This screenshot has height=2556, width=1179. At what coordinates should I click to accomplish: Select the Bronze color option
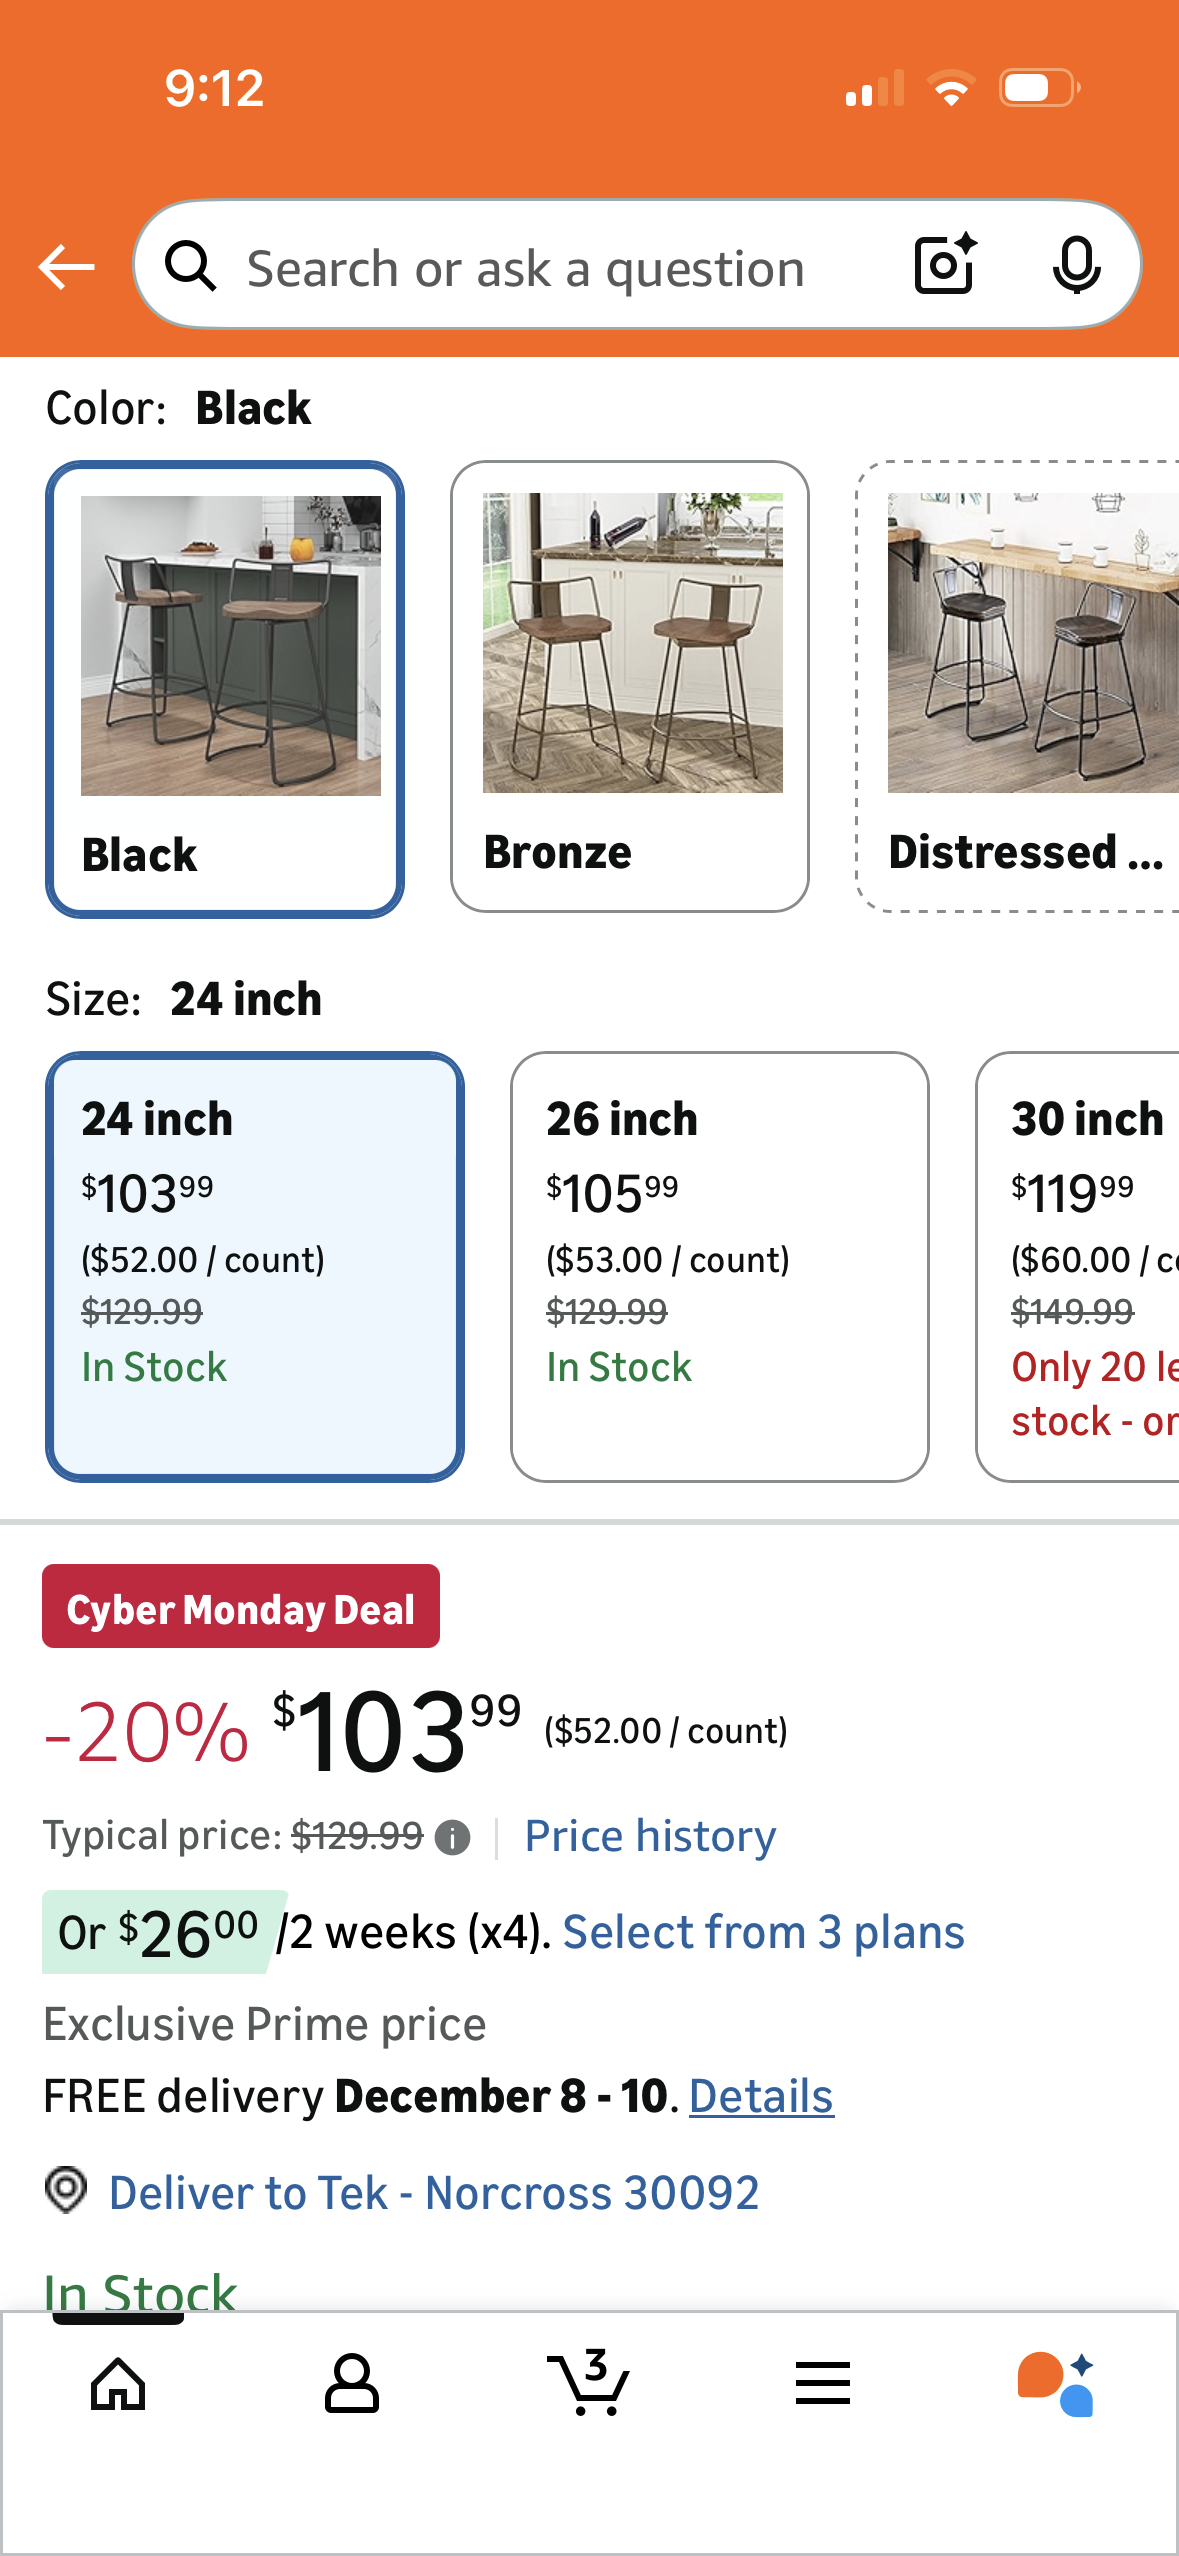630,686
